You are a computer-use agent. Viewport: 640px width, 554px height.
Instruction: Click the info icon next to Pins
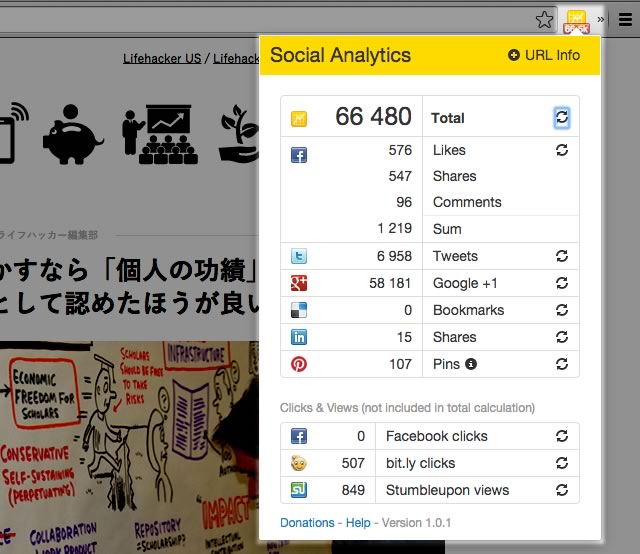tap(471, 364)
